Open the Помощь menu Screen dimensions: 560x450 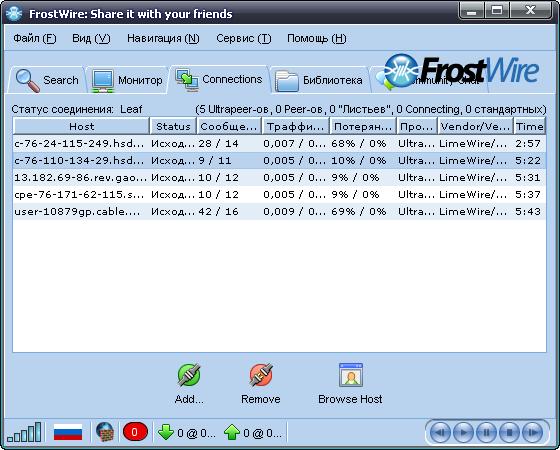click(x=316, y=38)
